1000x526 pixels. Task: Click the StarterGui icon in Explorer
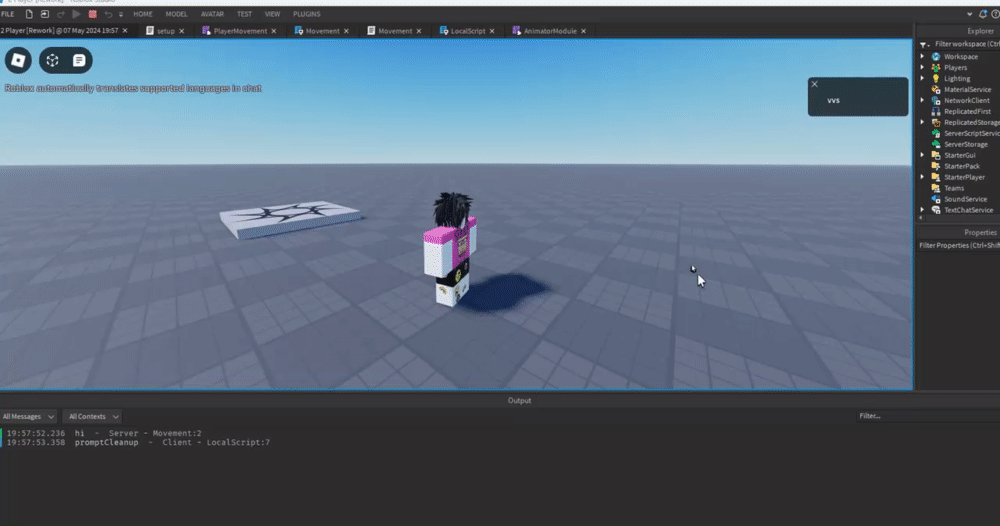pos(936,155)
